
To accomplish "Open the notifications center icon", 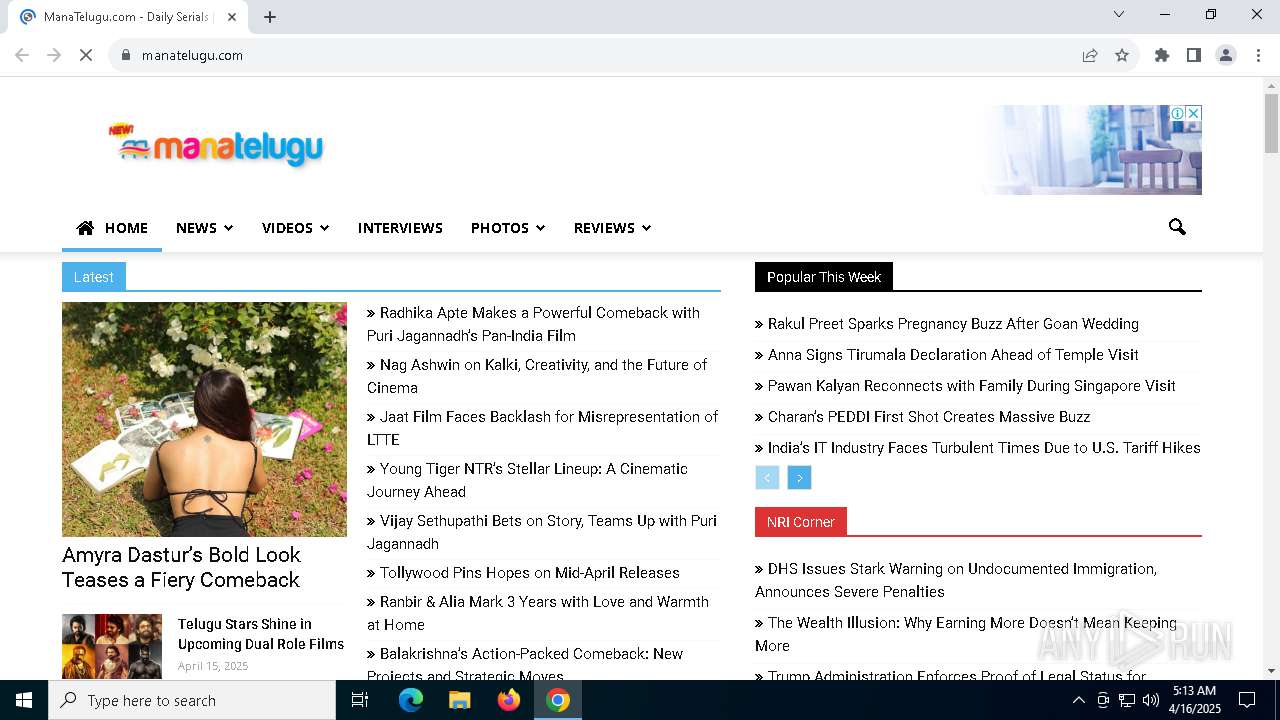I will click(1247, 700).
